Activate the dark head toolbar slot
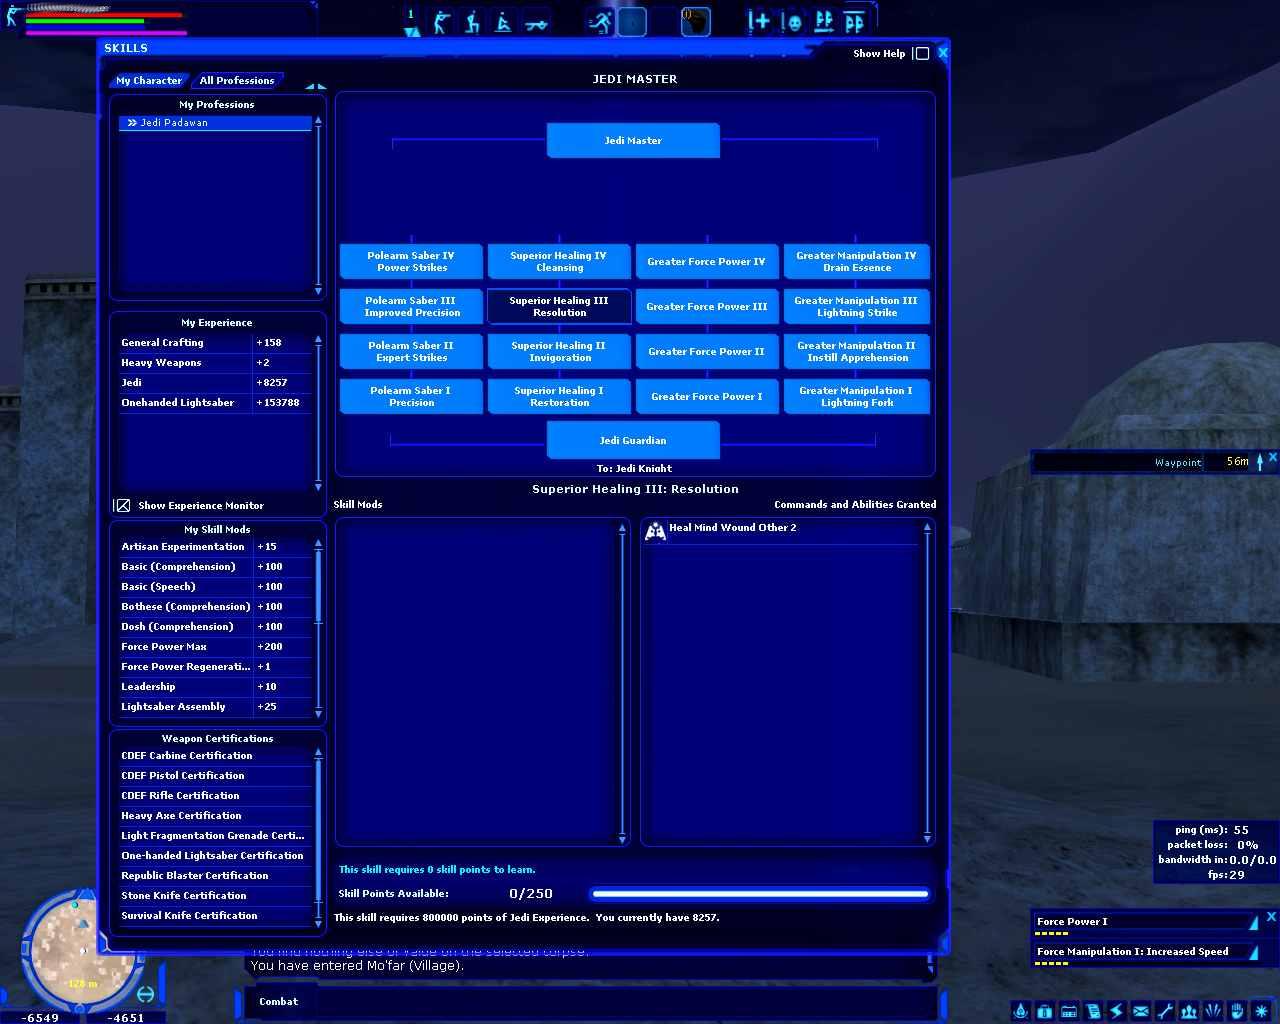Viewport: 1280px width, 1024px height. click(695, 21)
